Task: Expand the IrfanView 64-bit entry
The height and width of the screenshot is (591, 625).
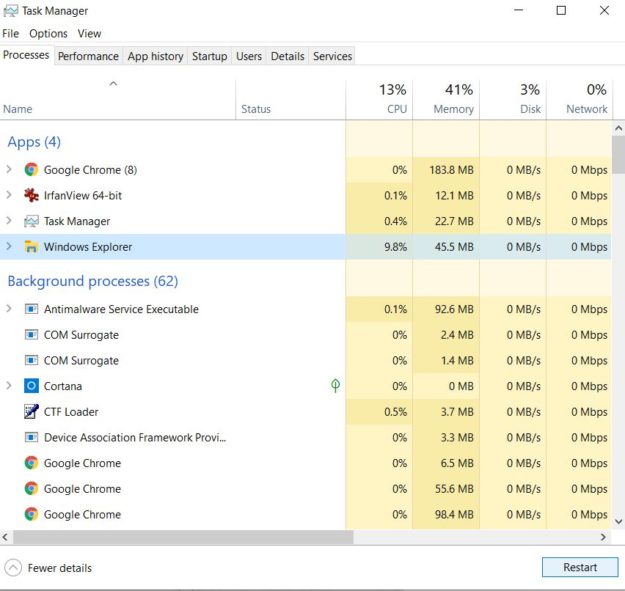Action: 9,195
